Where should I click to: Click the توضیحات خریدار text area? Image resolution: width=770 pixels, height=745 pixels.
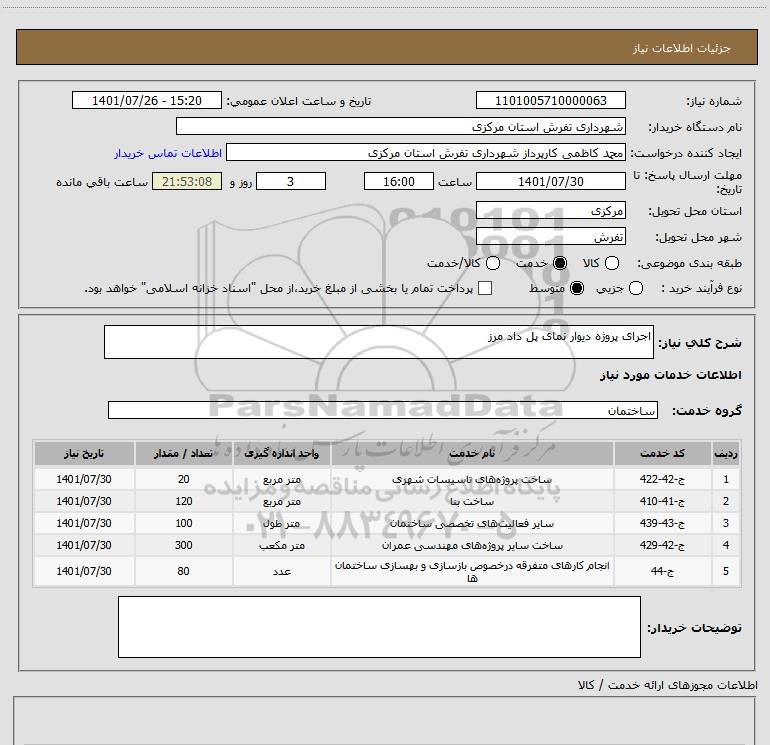pyautogui.click(x=379, y=627)
